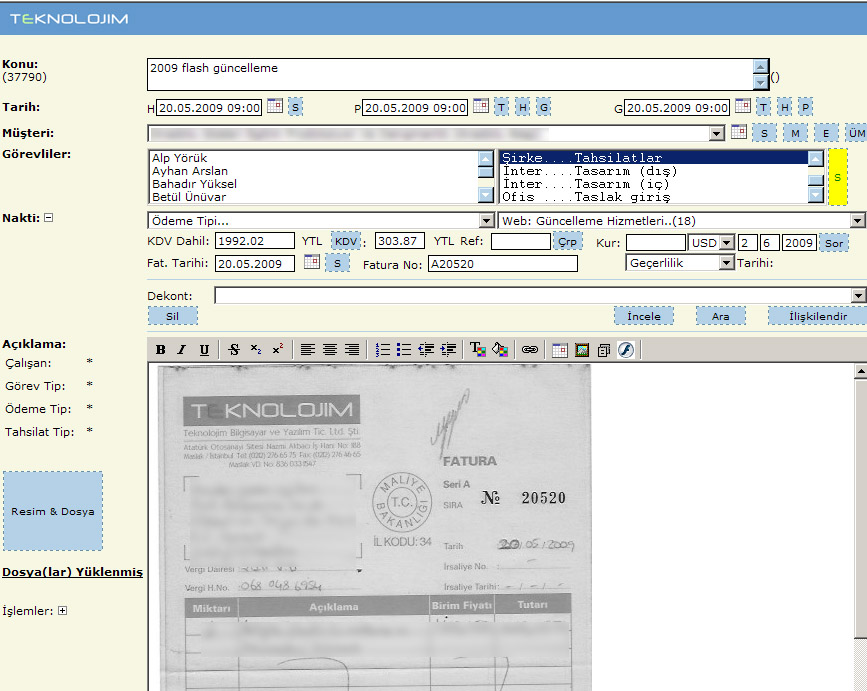The height and width of the screenshot is (691, 867).
Task: Click scroll-down arrow of Görevliler list
Action: click(x=485, y=195)
